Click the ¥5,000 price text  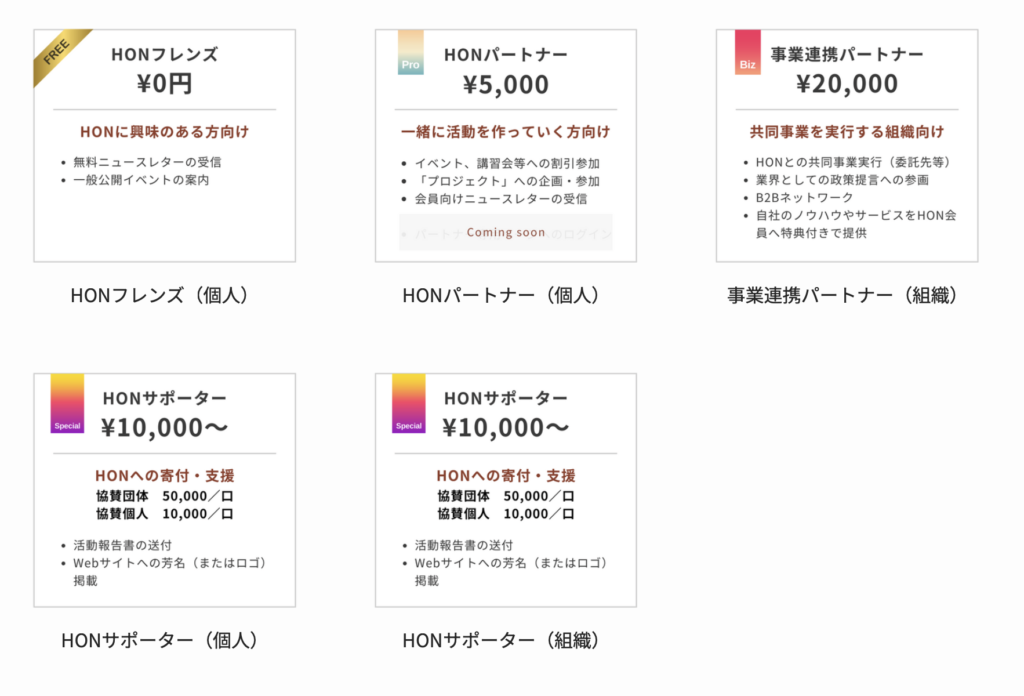click(505, 84)
